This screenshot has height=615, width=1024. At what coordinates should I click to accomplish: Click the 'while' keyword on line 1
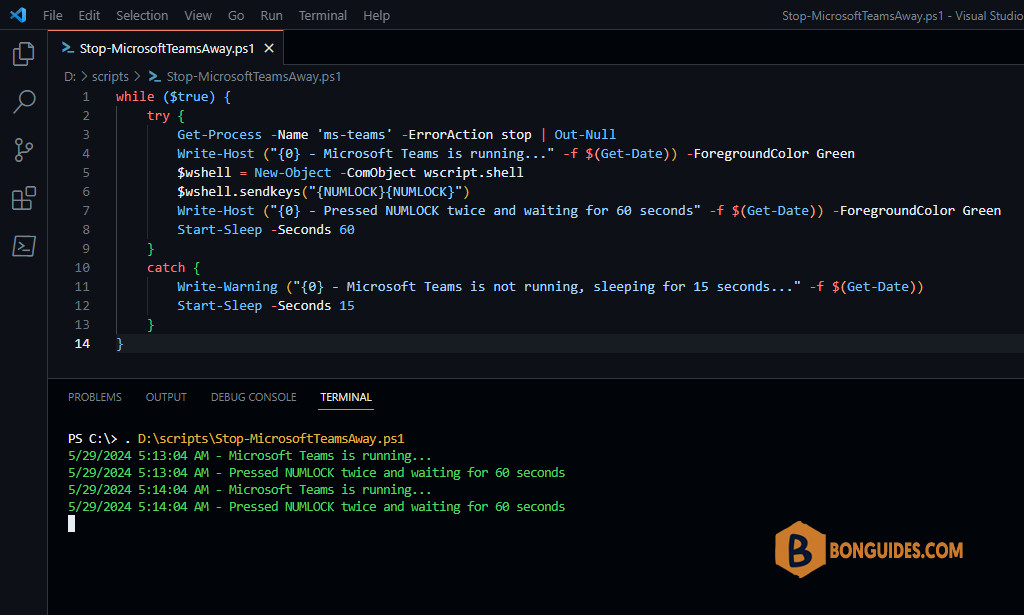coord(135,97)
